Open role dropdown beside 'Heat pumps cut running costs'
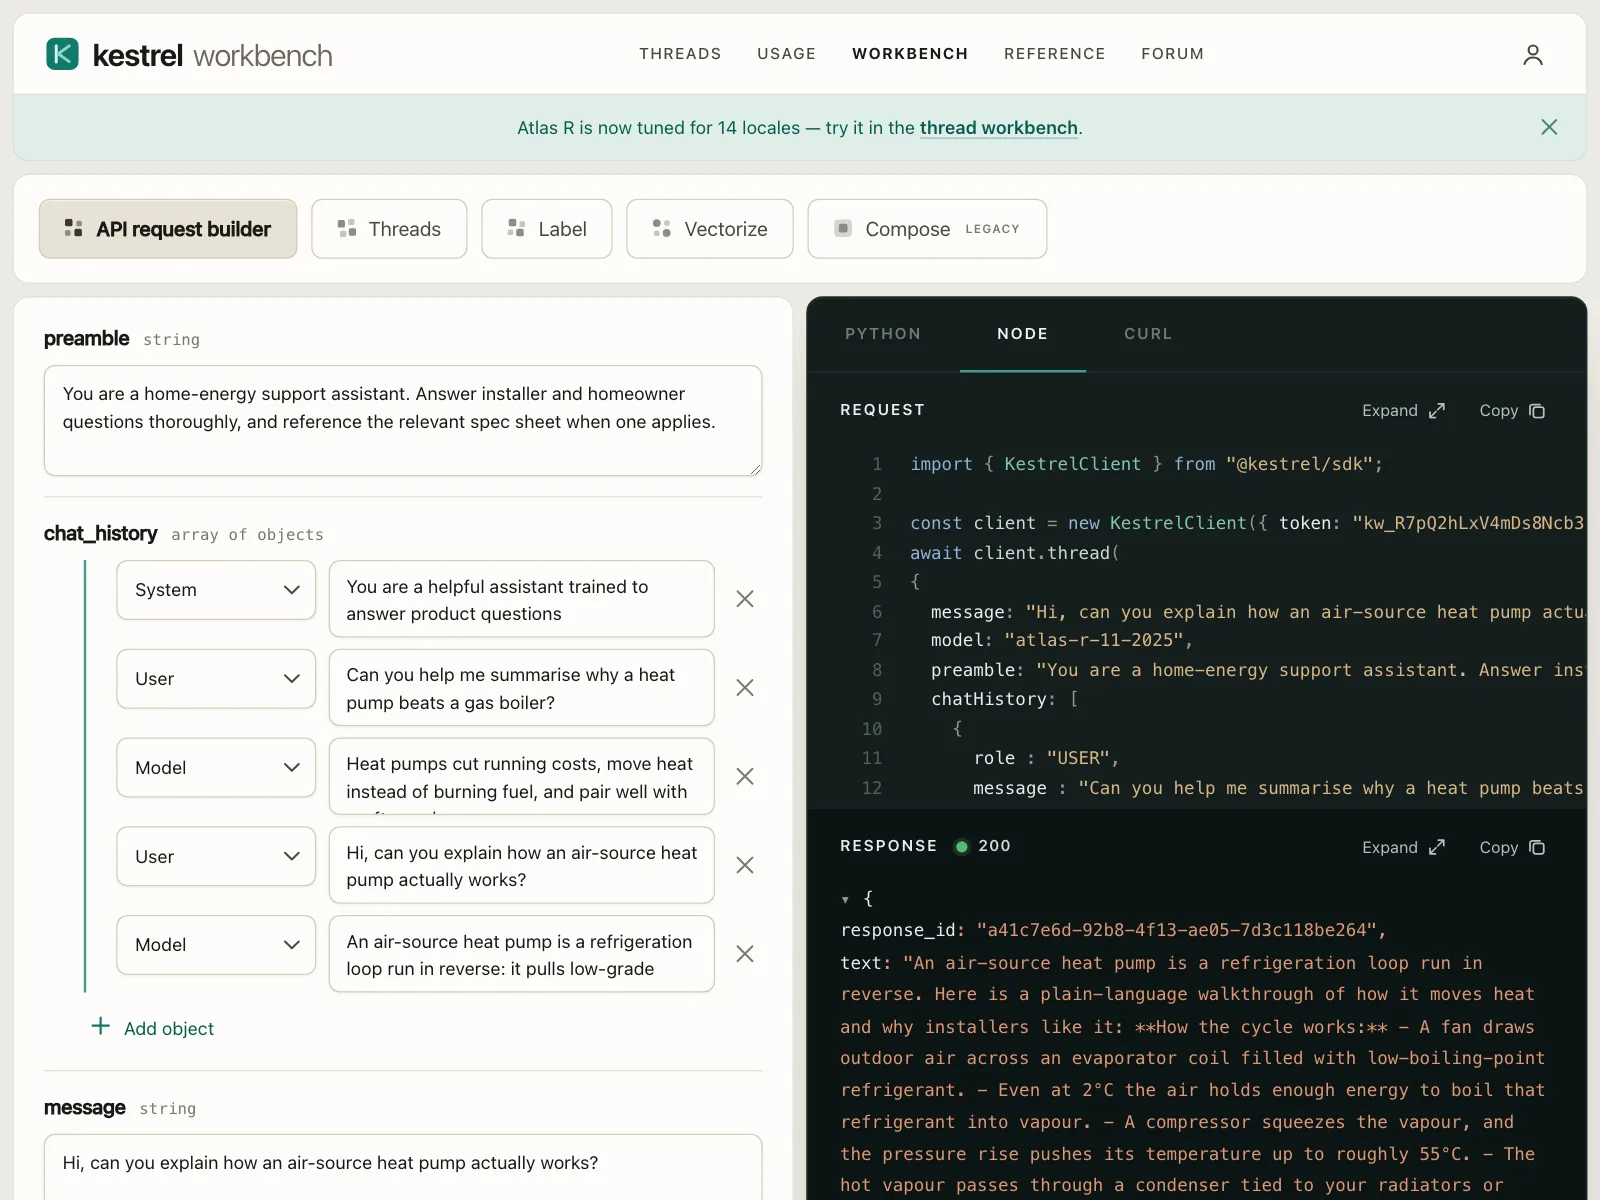Image resolution: width=1600 pixels, height=1200 pixels. pos(216,768)
